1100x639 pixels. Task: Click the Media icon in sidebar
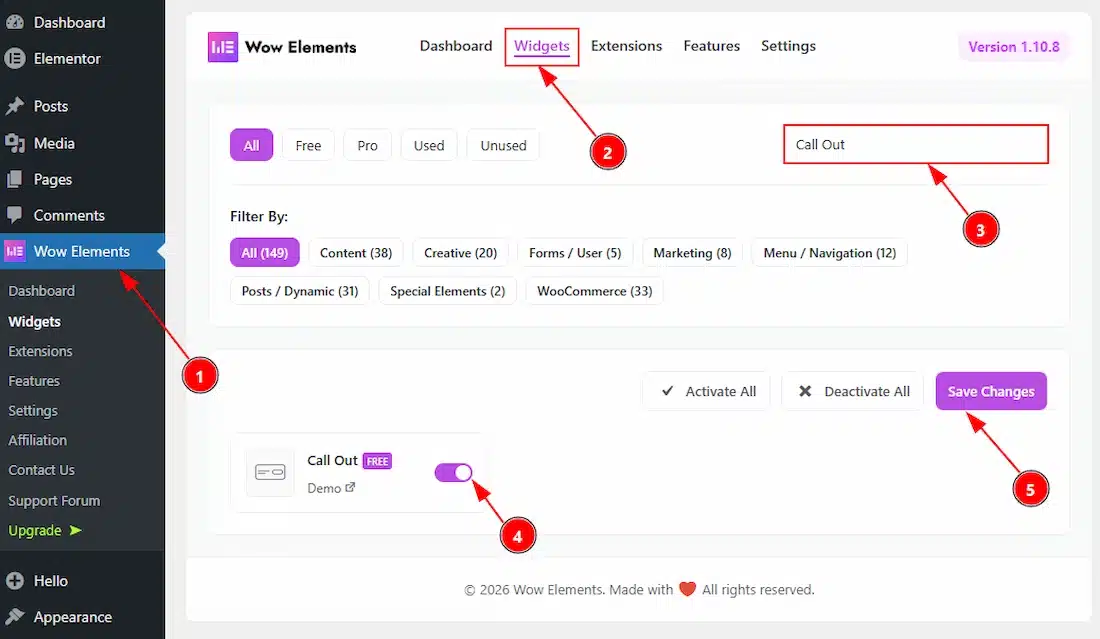15,143
